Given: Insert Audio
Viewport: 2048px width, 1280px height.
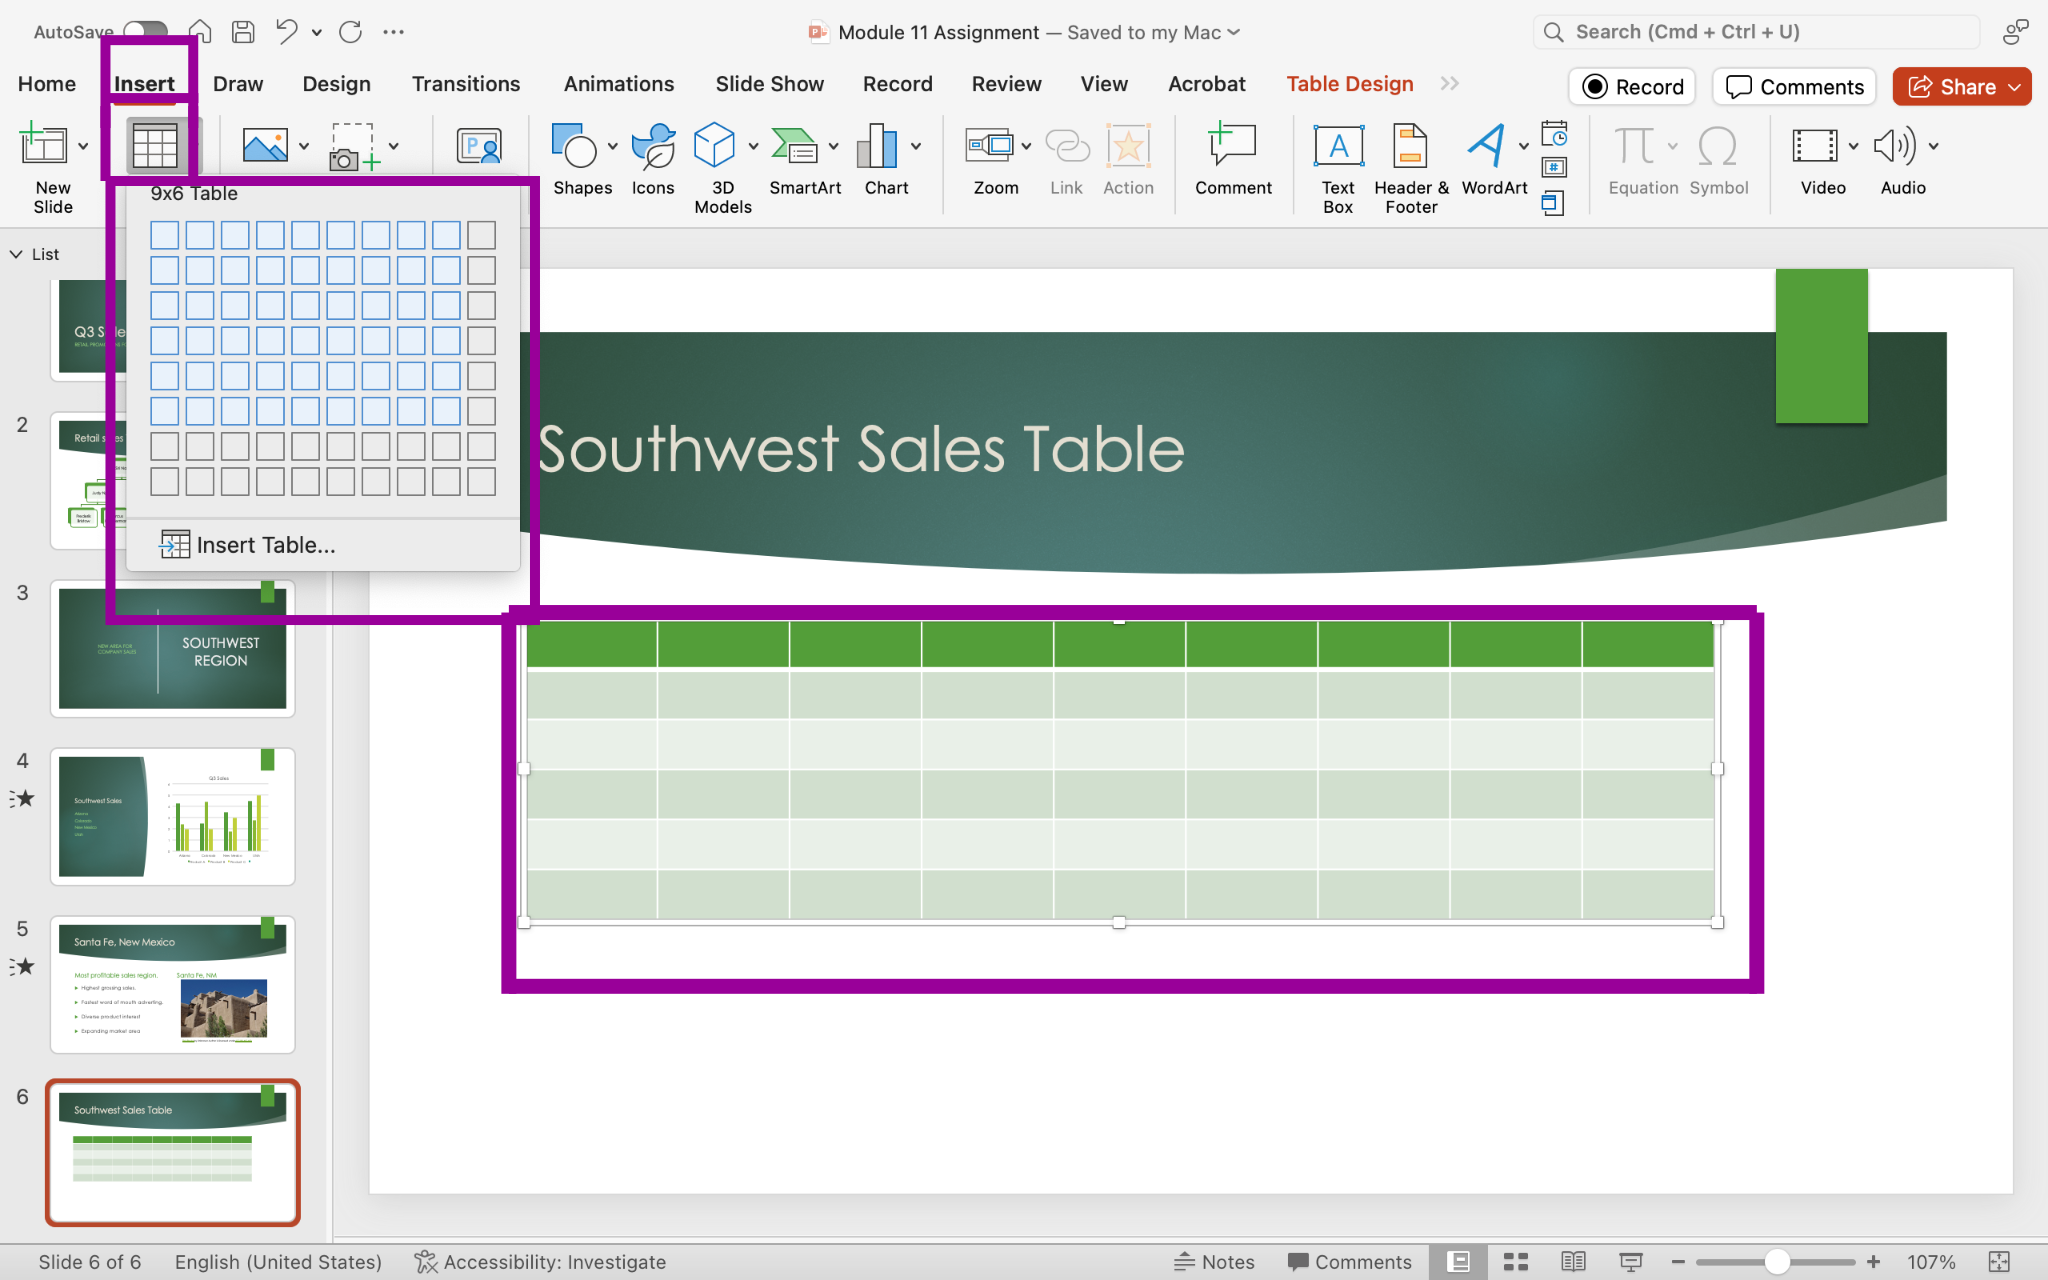Looking at the screenshot, I should (x=1894, y=146).
